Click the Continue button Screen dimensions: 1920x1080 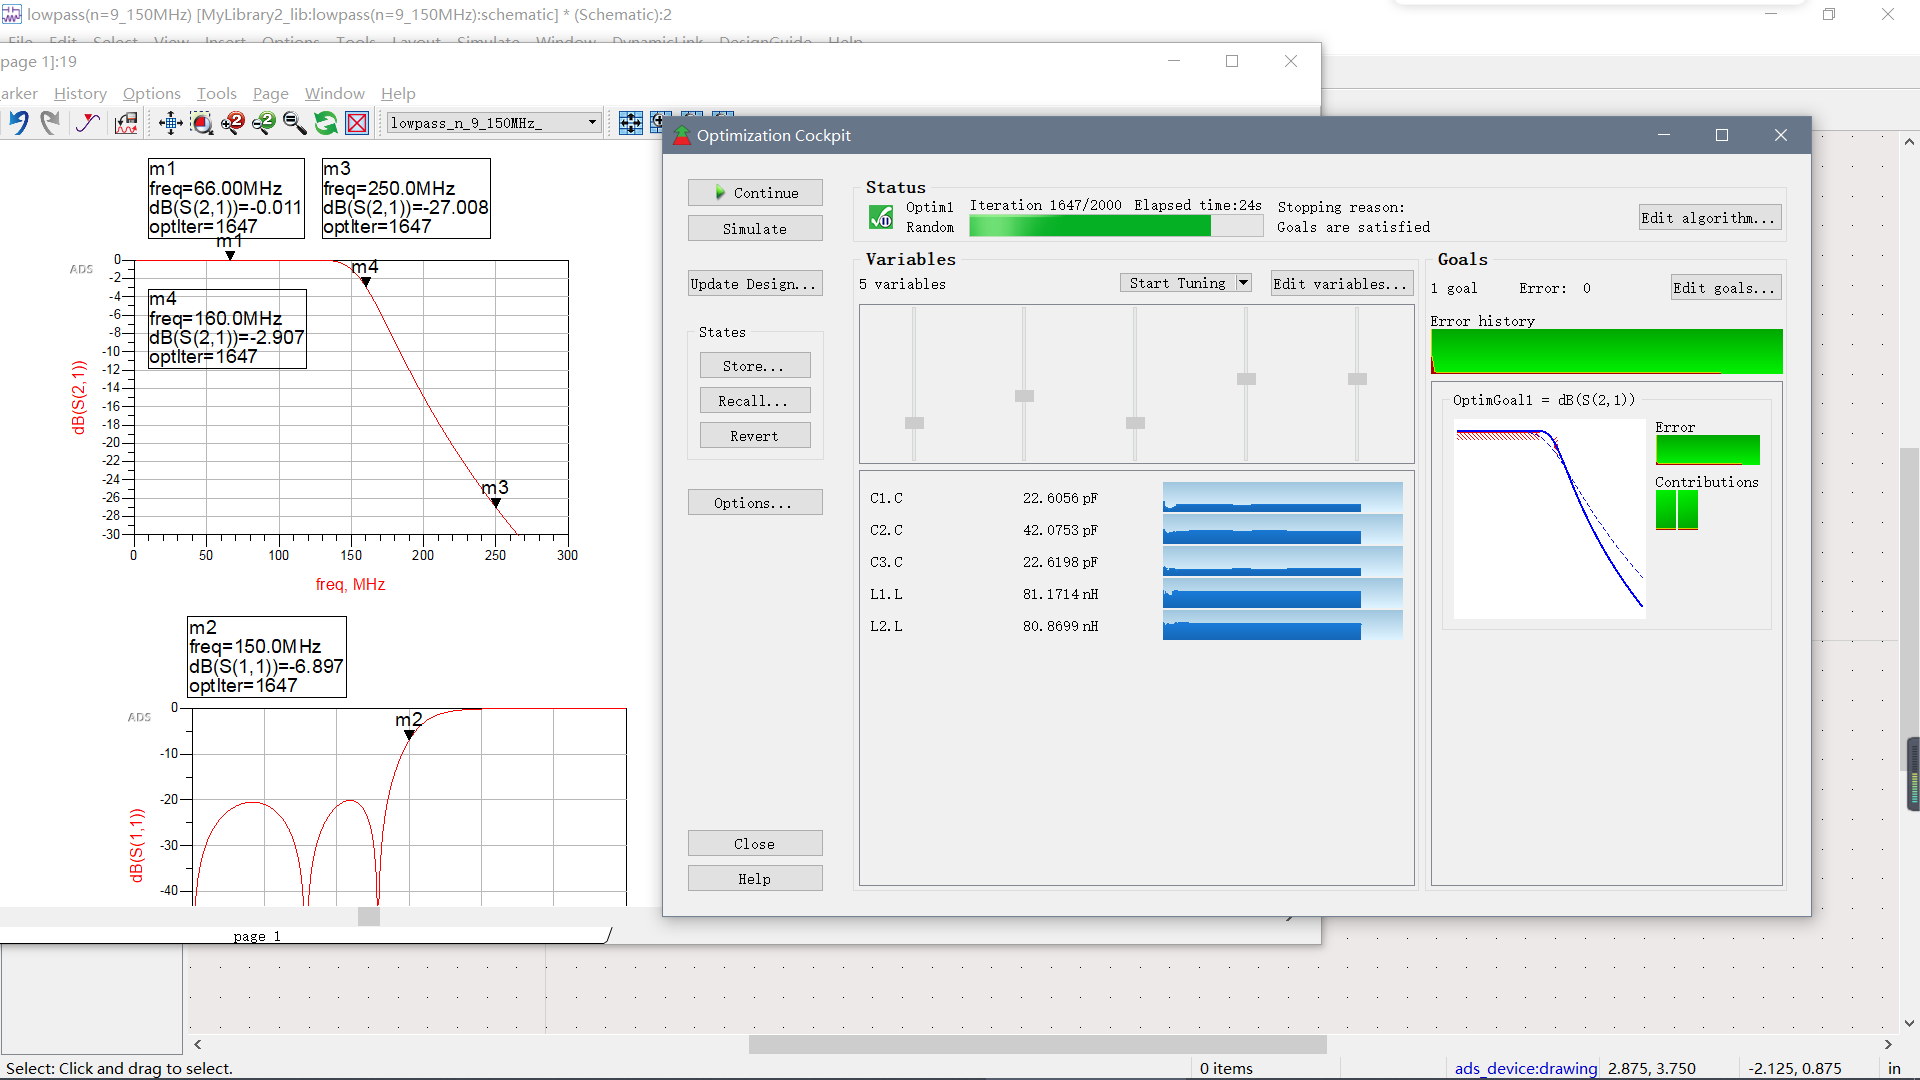click(x=755, y=192)
